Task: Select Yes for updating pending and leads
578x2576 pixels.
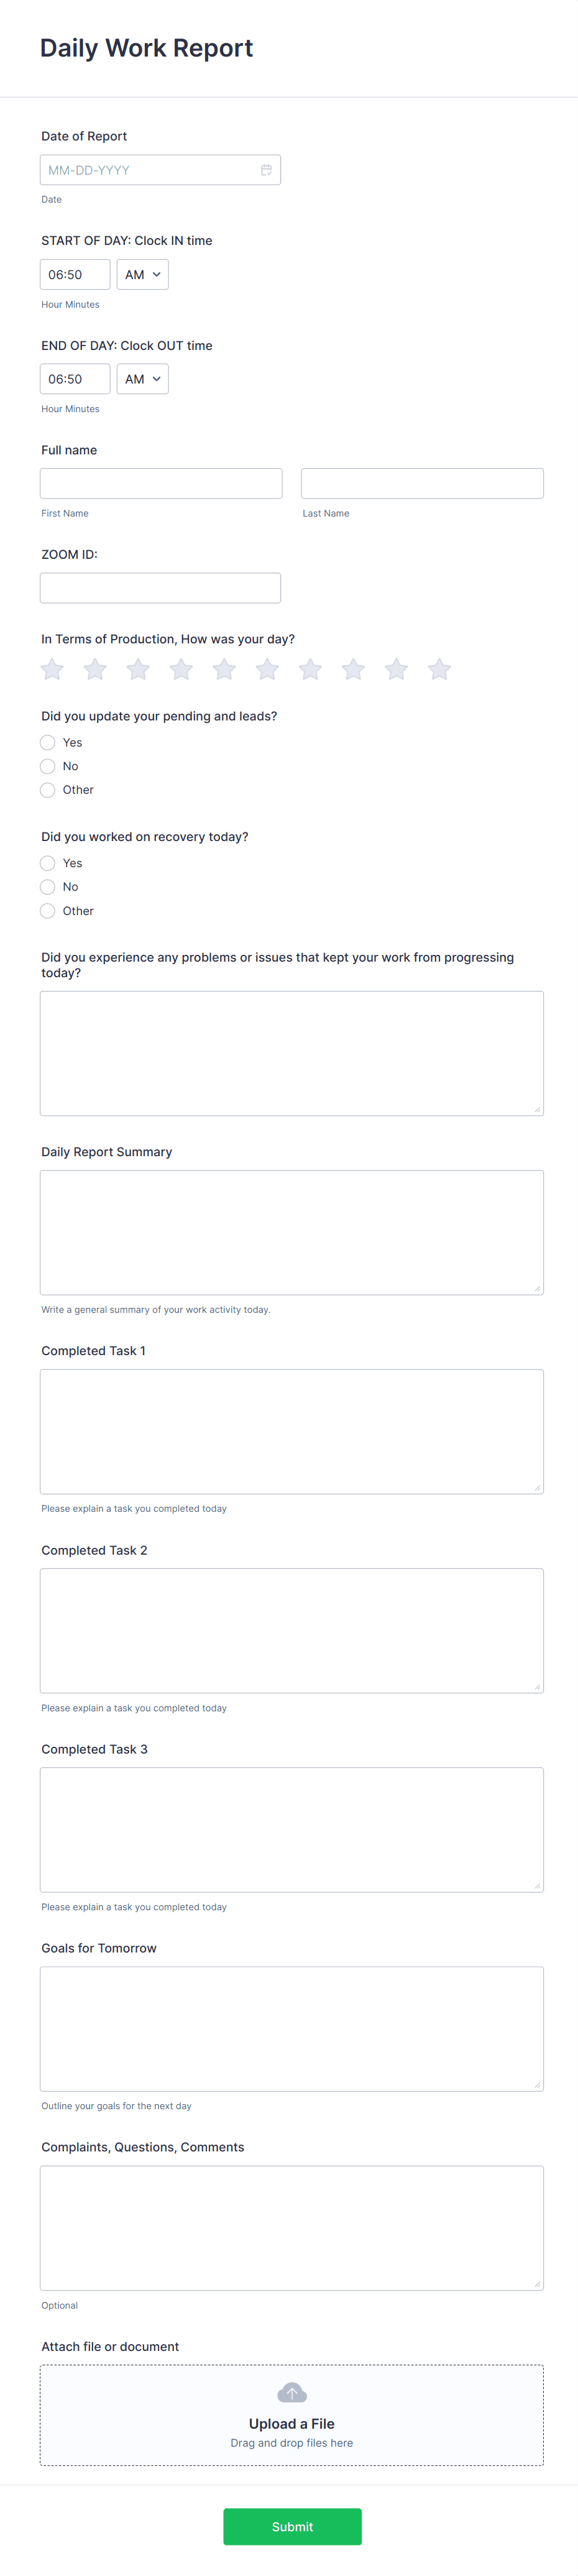Action: tap(47, 742)
